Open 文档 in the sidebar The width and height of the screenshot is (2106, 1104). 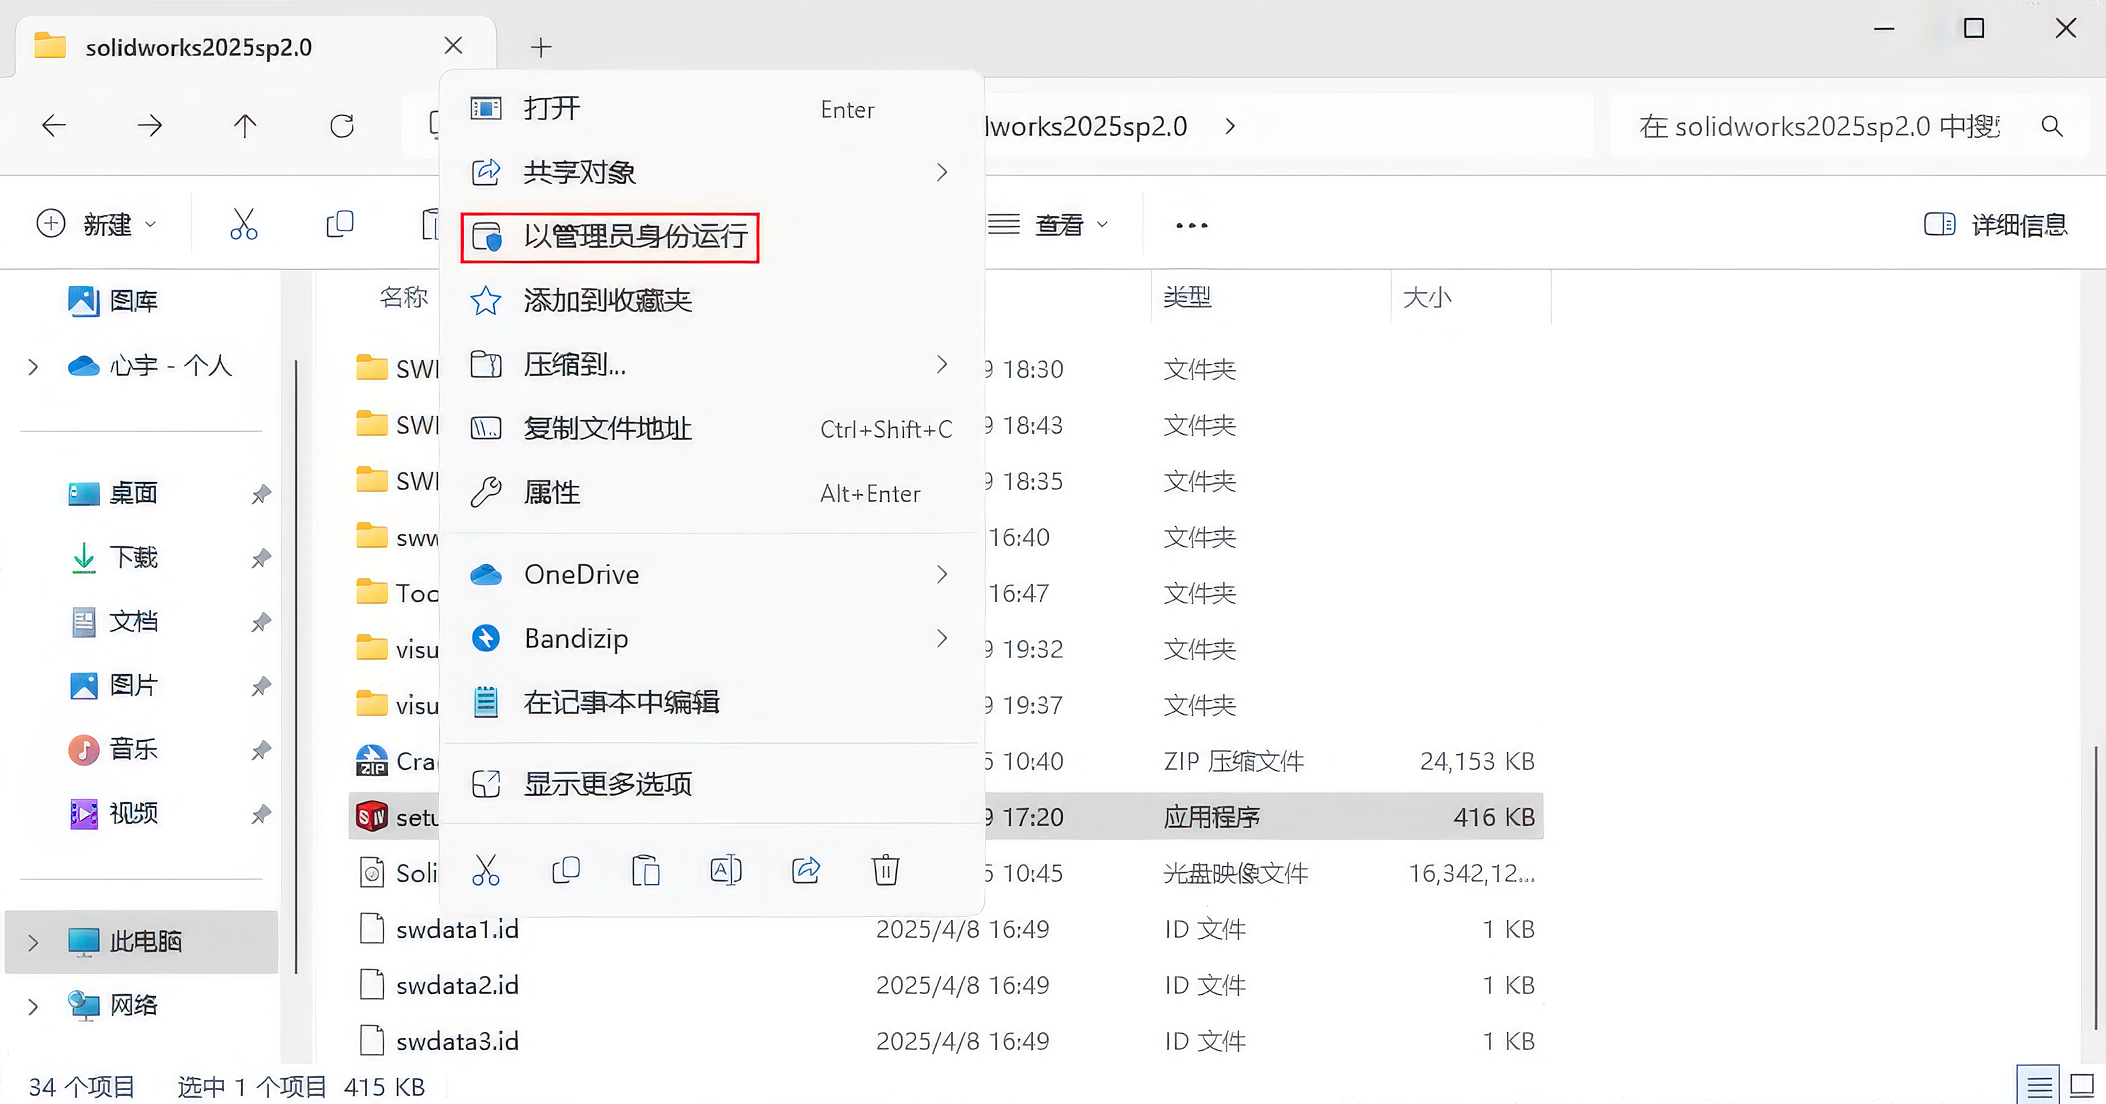pos(112,621)
